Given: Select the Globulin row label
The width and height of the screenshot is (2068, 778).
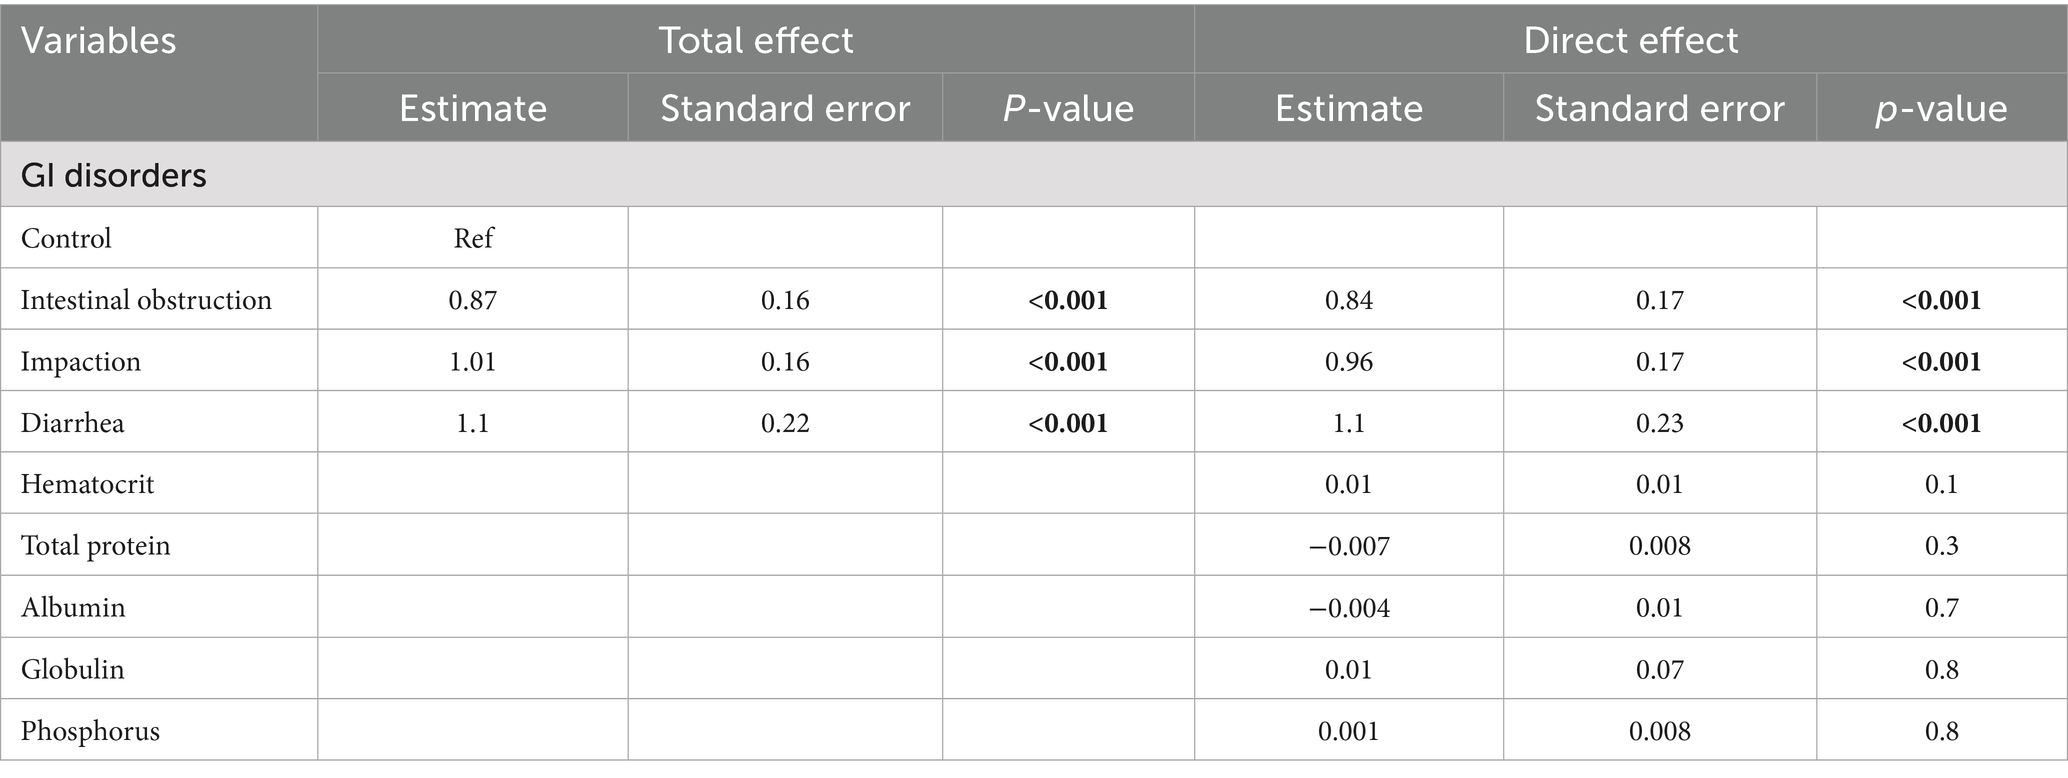Looking at the screenshot, I should 73,669.
